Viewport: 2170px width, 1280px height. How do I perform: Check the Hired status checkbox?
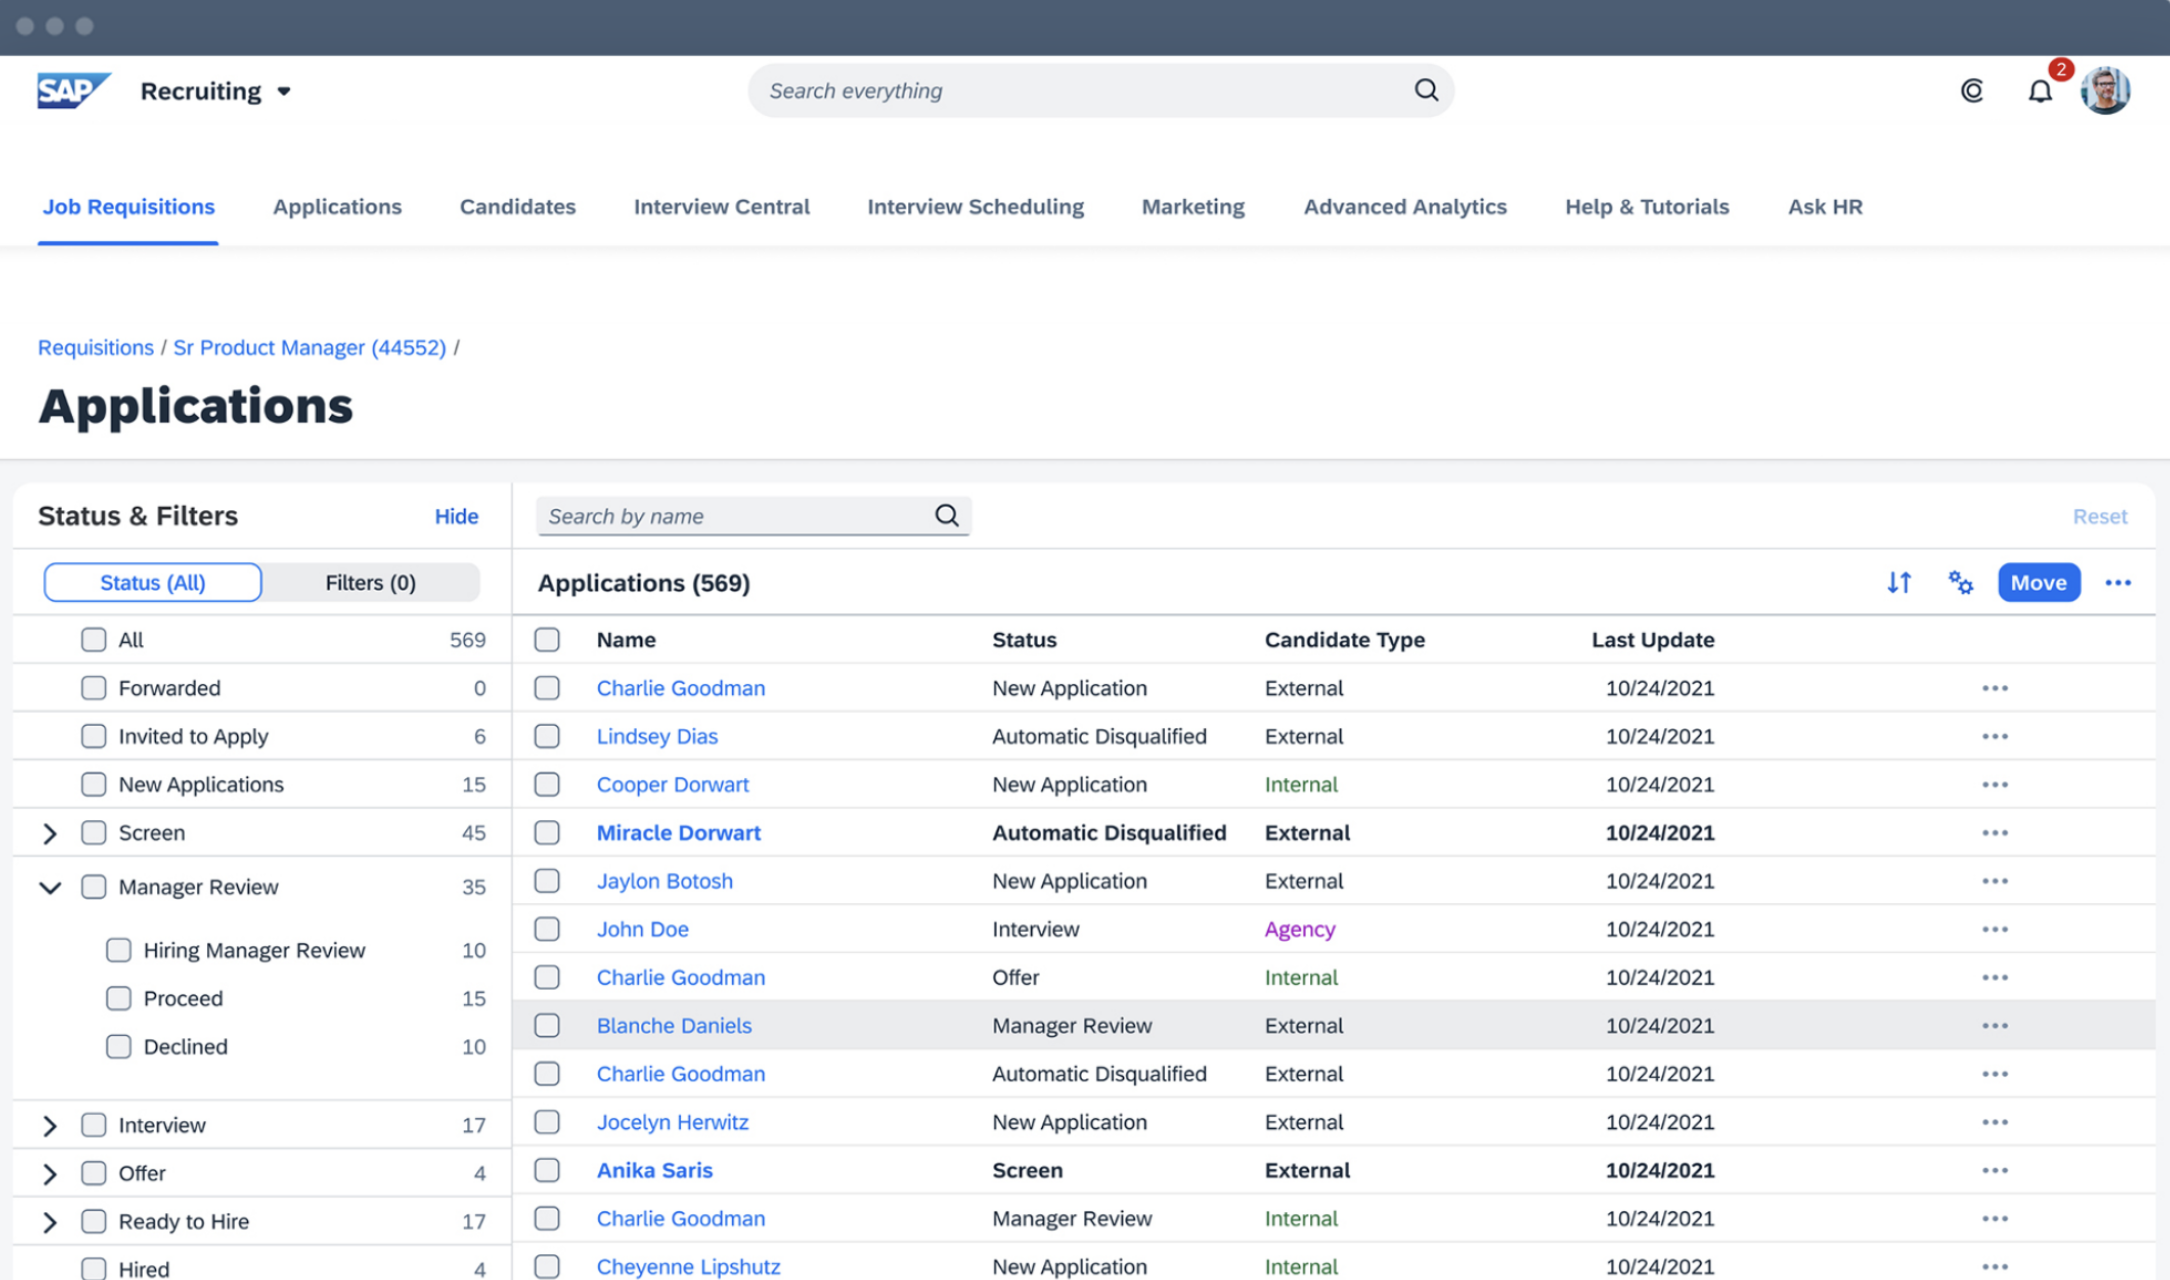point(93,1268)
